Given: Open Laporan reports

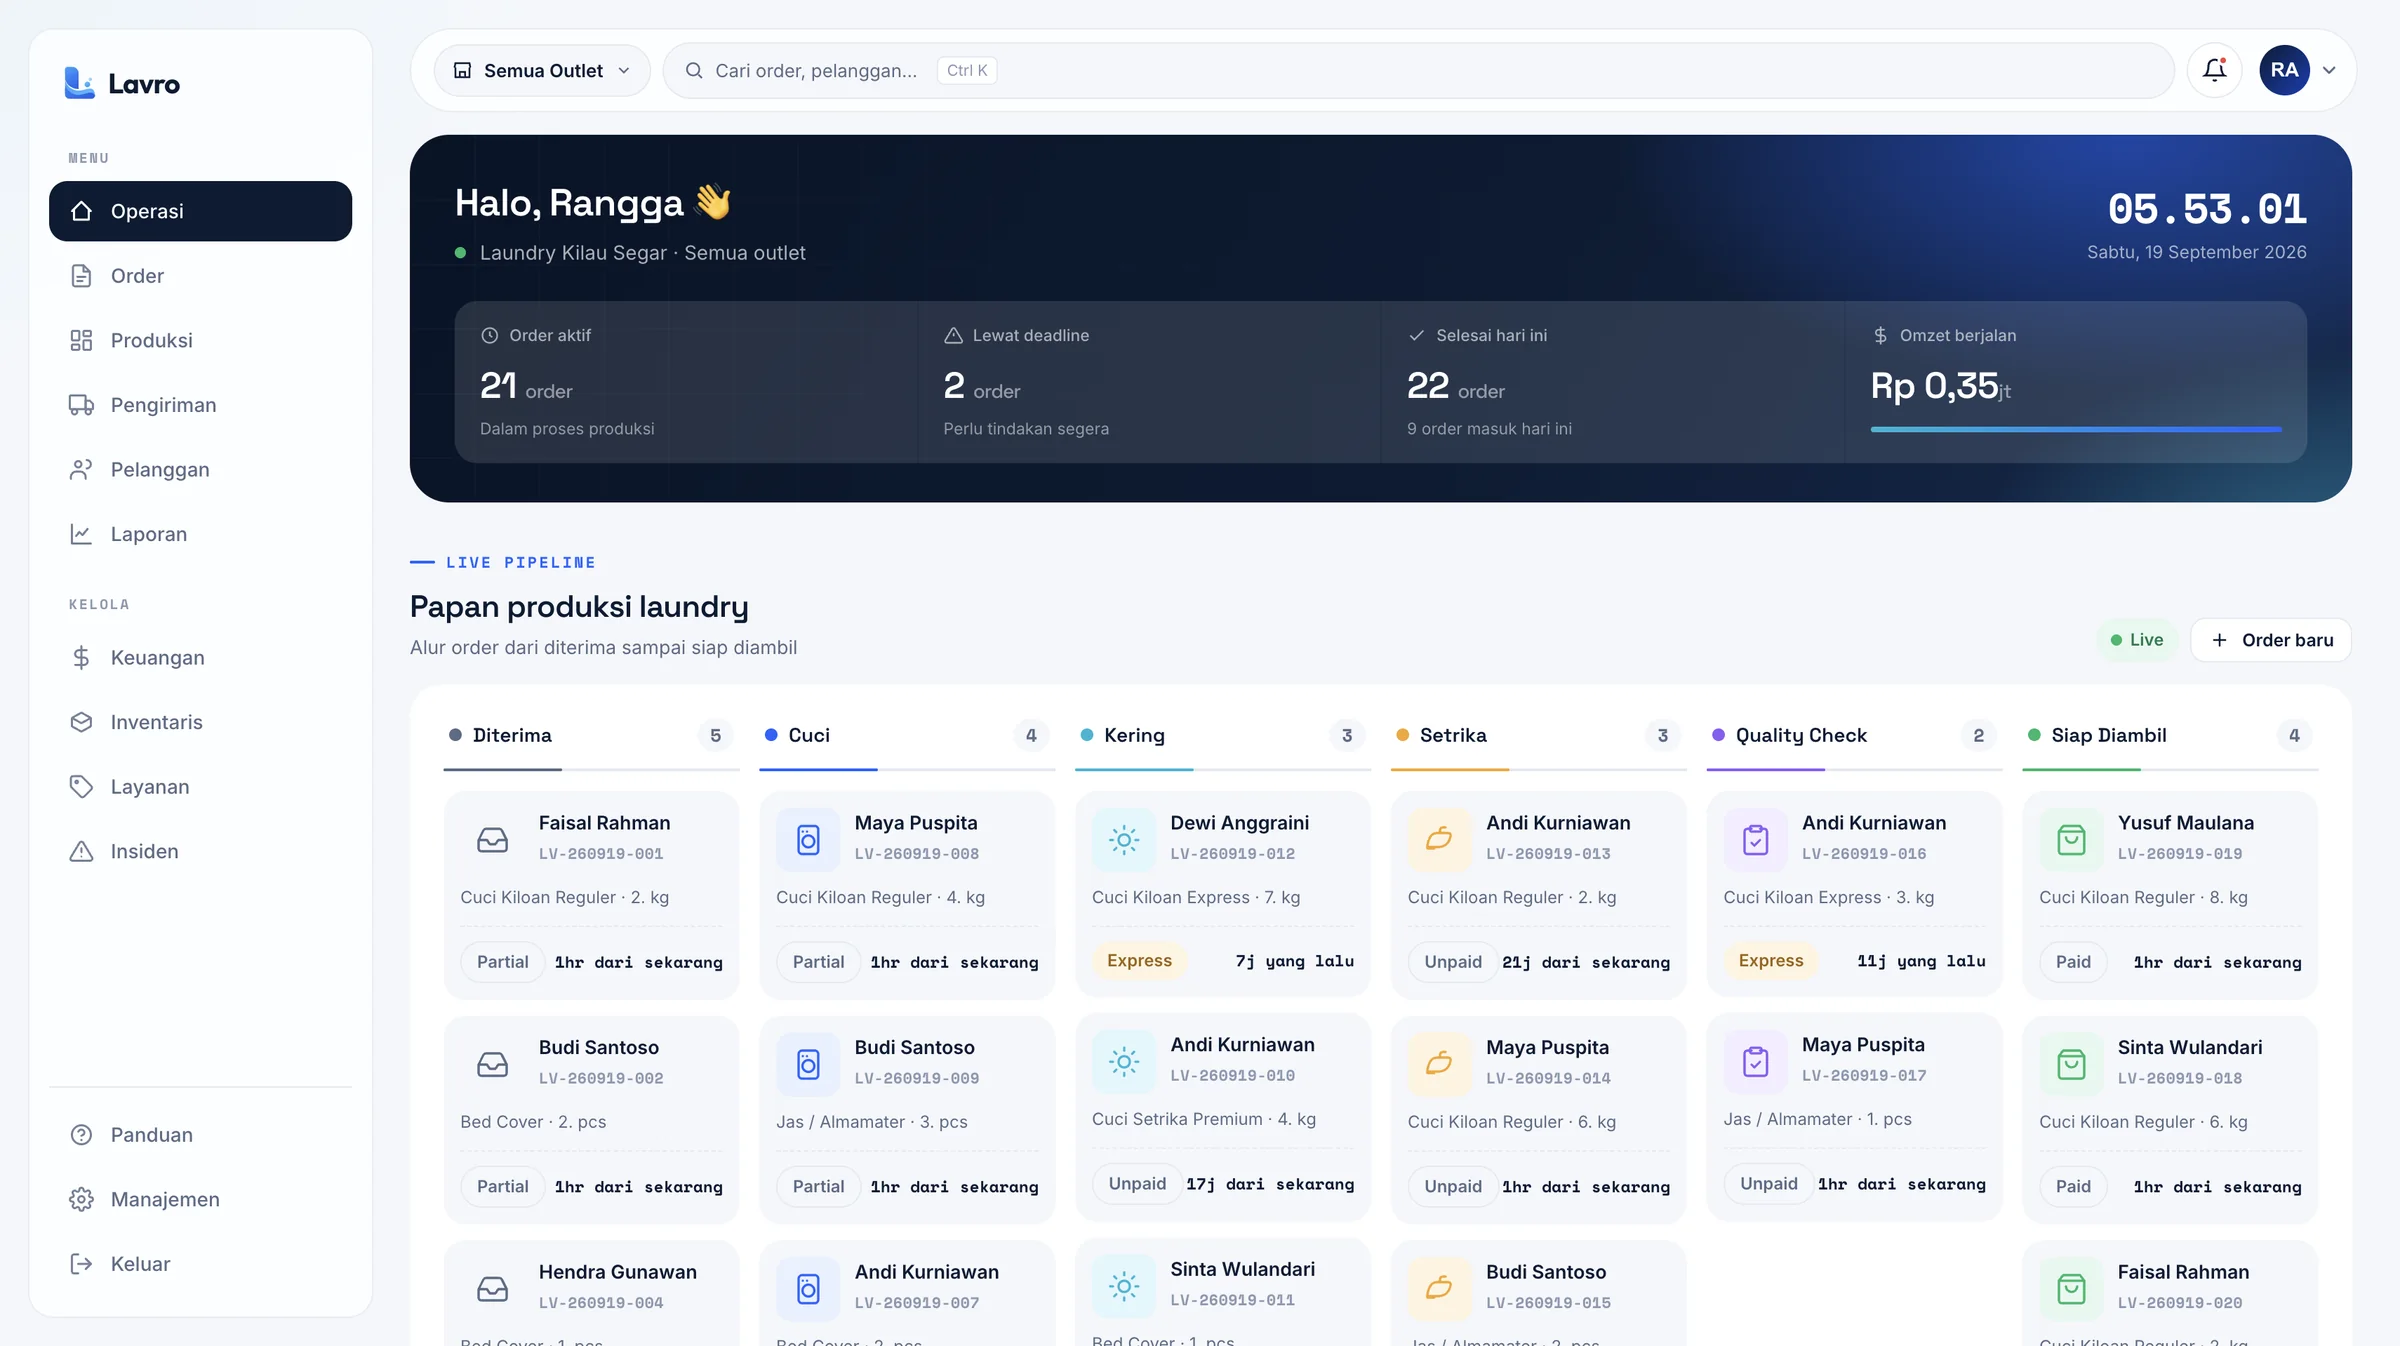Looking at the screenshot, I should click(200, 534).
